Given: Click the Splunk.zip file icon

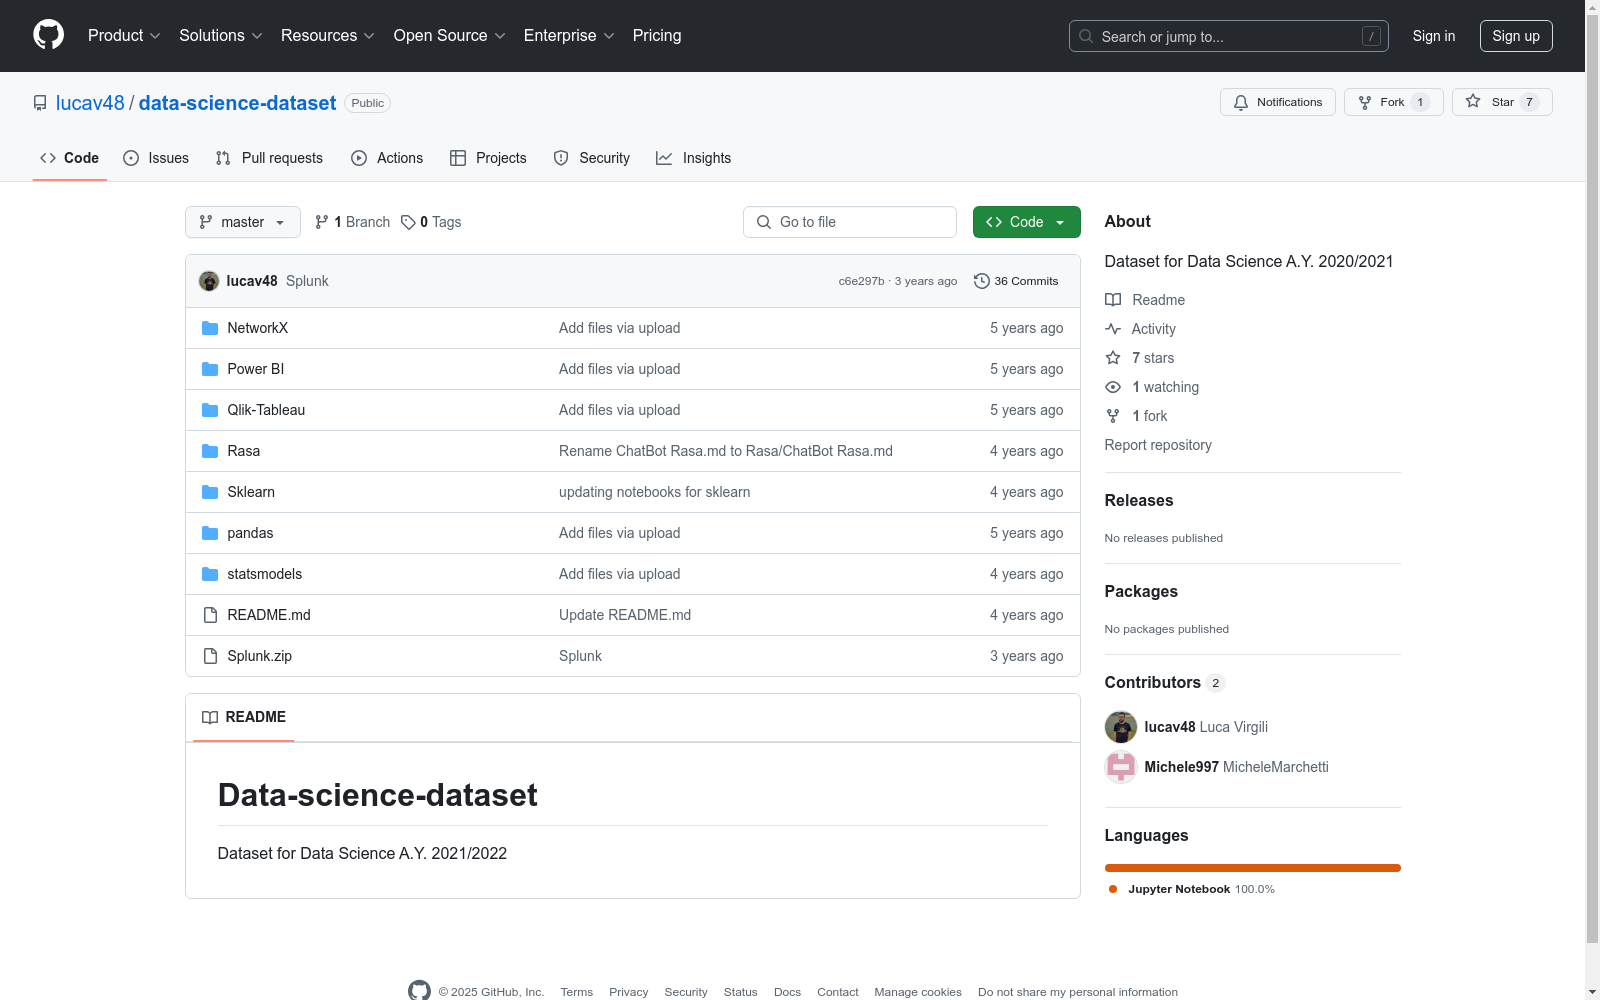Looking at the screenshot, I should click(x=210, y=656).
